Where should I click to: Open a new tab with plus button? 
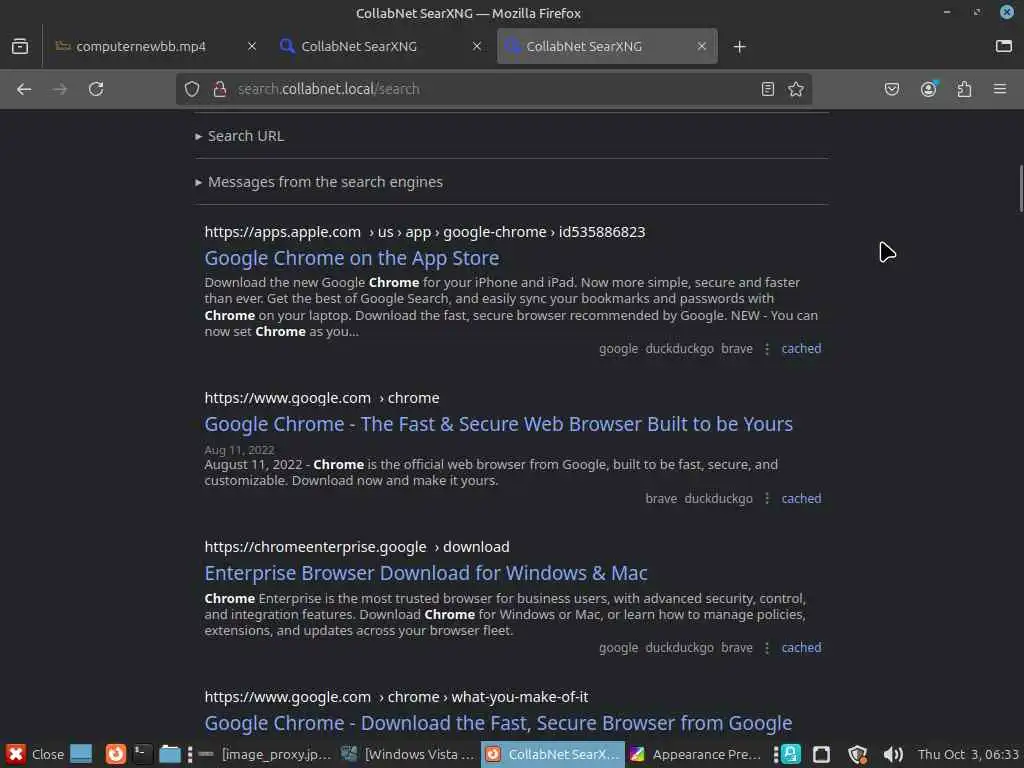point(739,46)
